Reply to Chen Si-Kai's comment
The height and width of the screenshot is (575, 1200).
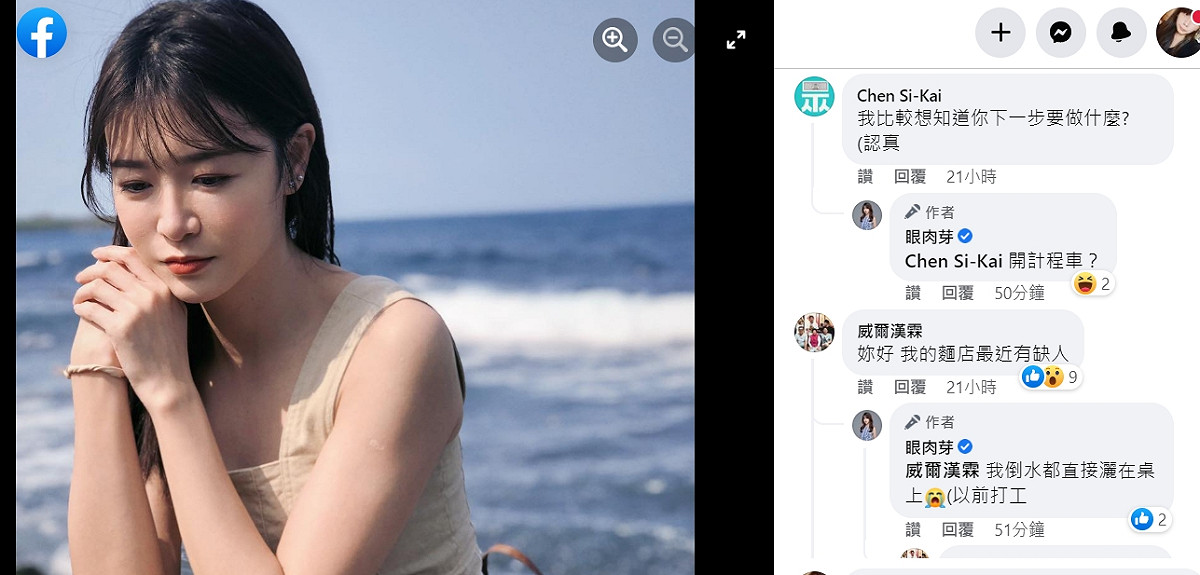click(910, 177)
